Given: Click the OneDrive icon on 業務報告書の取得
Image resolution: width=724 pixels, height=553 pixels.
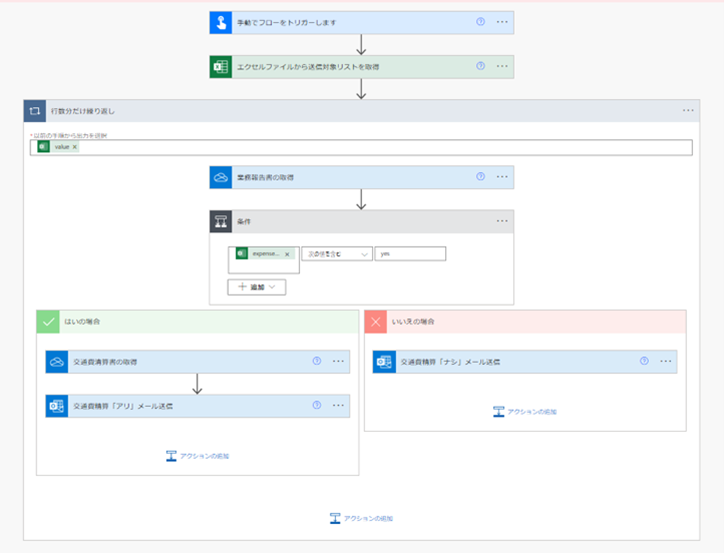Looking at the screenshot, I should click(x=221, y=177).
